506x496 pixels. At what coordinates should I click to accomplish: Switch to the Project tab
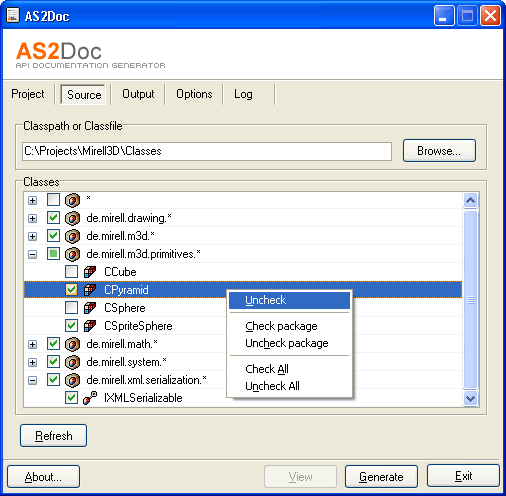28,94
